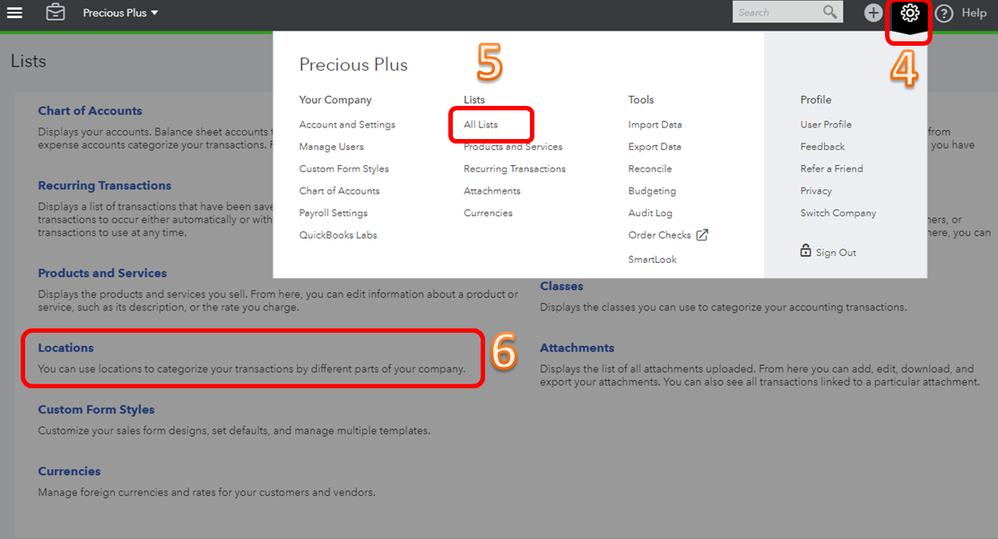Click the Tools column heading
The width and height of the screenshot is (998, 539).
tap(641, 100)
